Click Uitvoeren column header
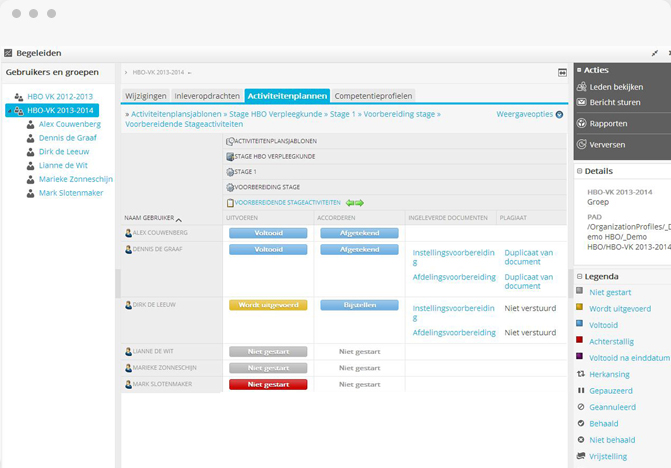Viewport: 671px width, 468px height. click(242, 218)
